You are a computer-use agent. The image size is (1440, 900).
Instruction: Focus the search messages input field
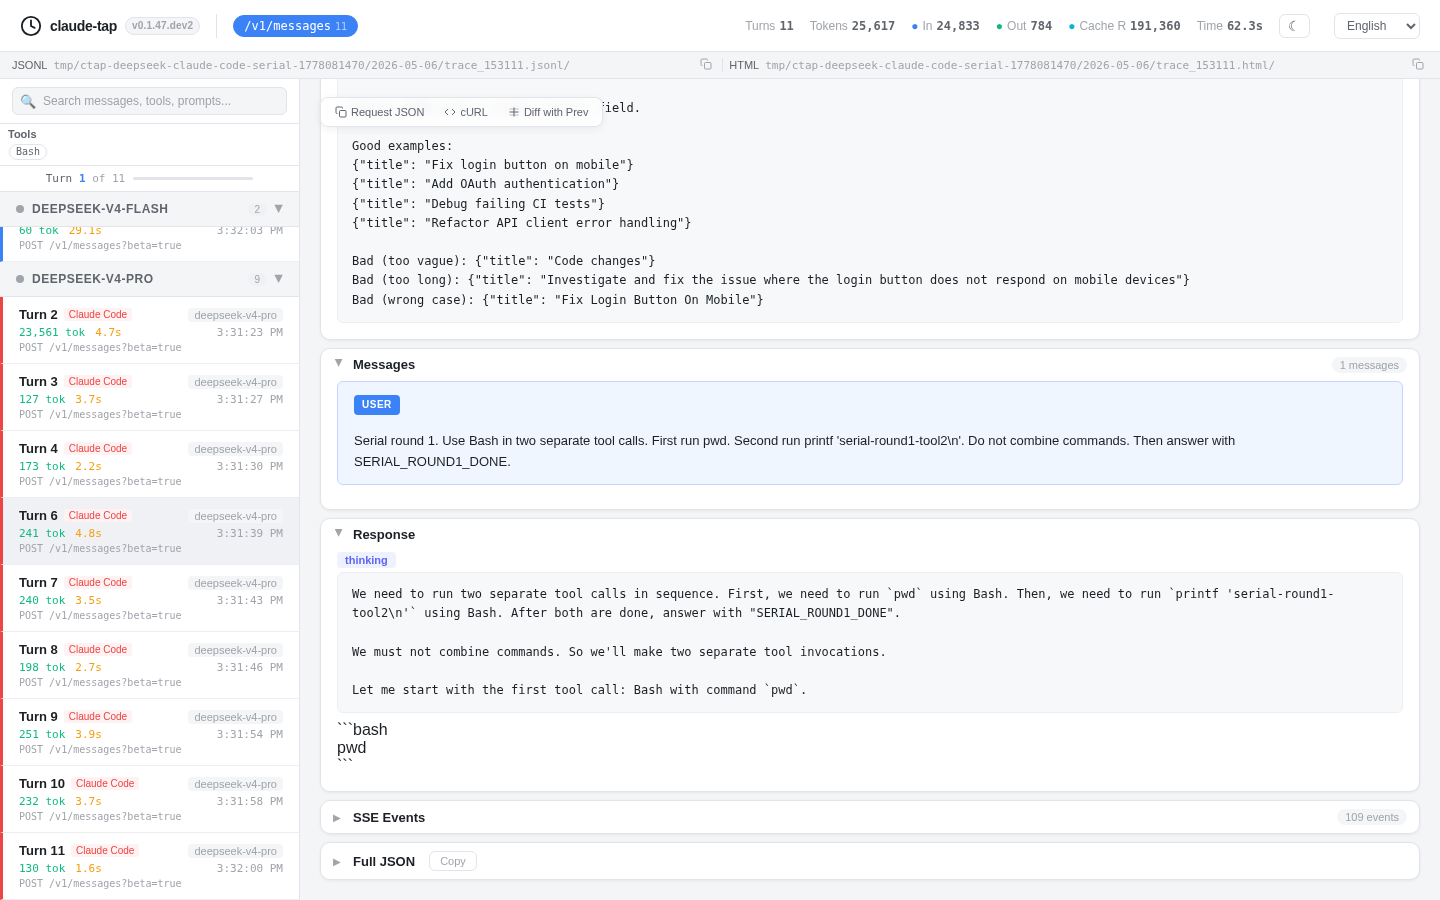(149, 101)
